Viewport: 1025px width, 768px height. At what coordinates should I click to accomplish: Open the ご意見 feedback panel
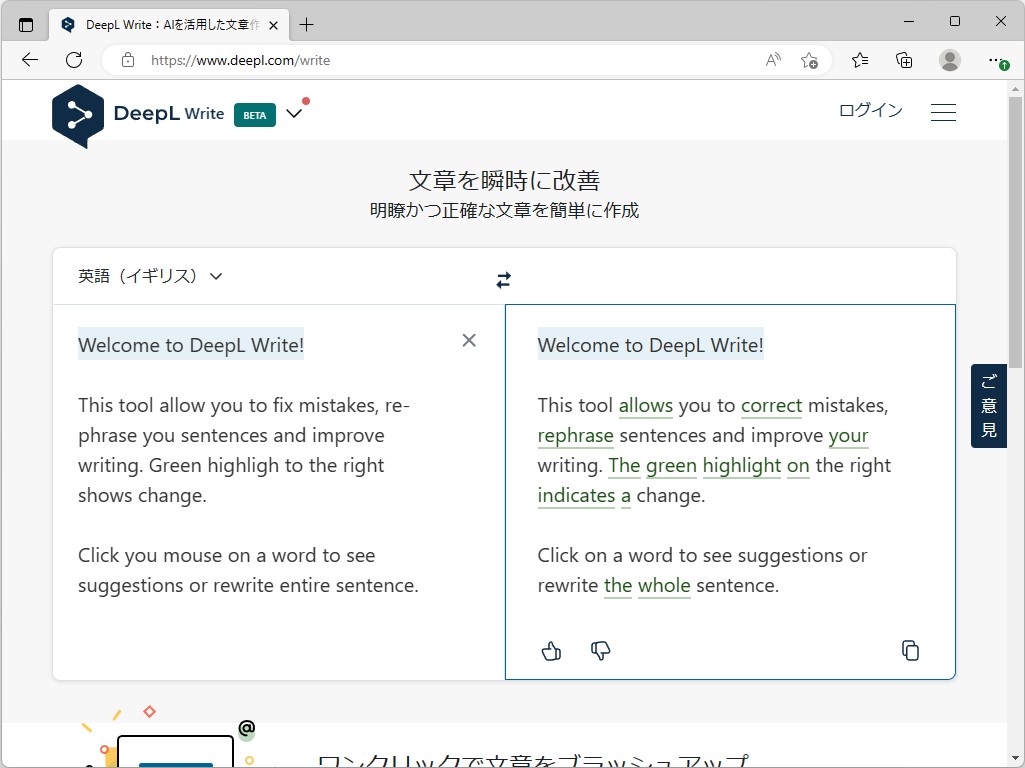pyautogui.click(x=988, y=405)
